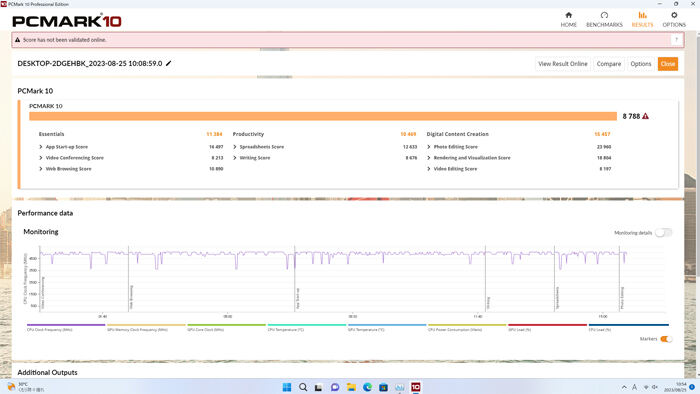Open the Benchmarks section icon
The image size is (700, 394).
(x=604, y=16)
